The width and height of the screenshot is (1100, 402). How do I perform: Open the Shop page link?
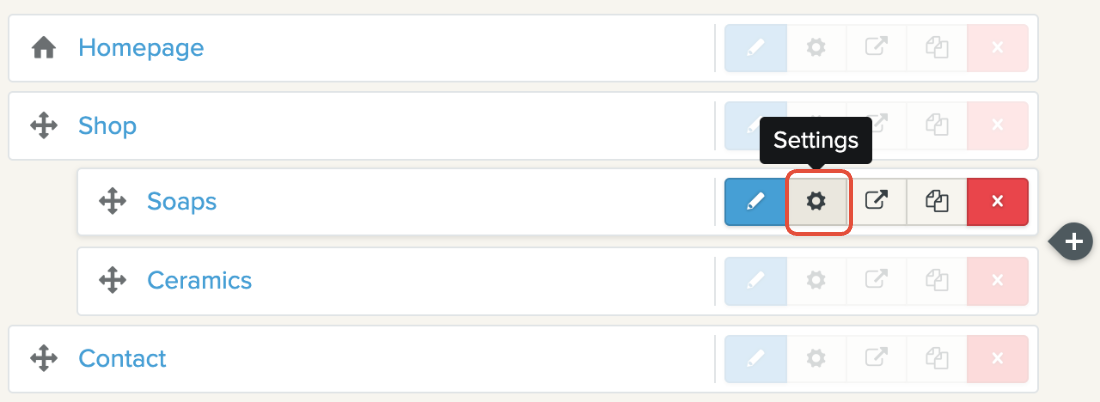tap(107, 126)
